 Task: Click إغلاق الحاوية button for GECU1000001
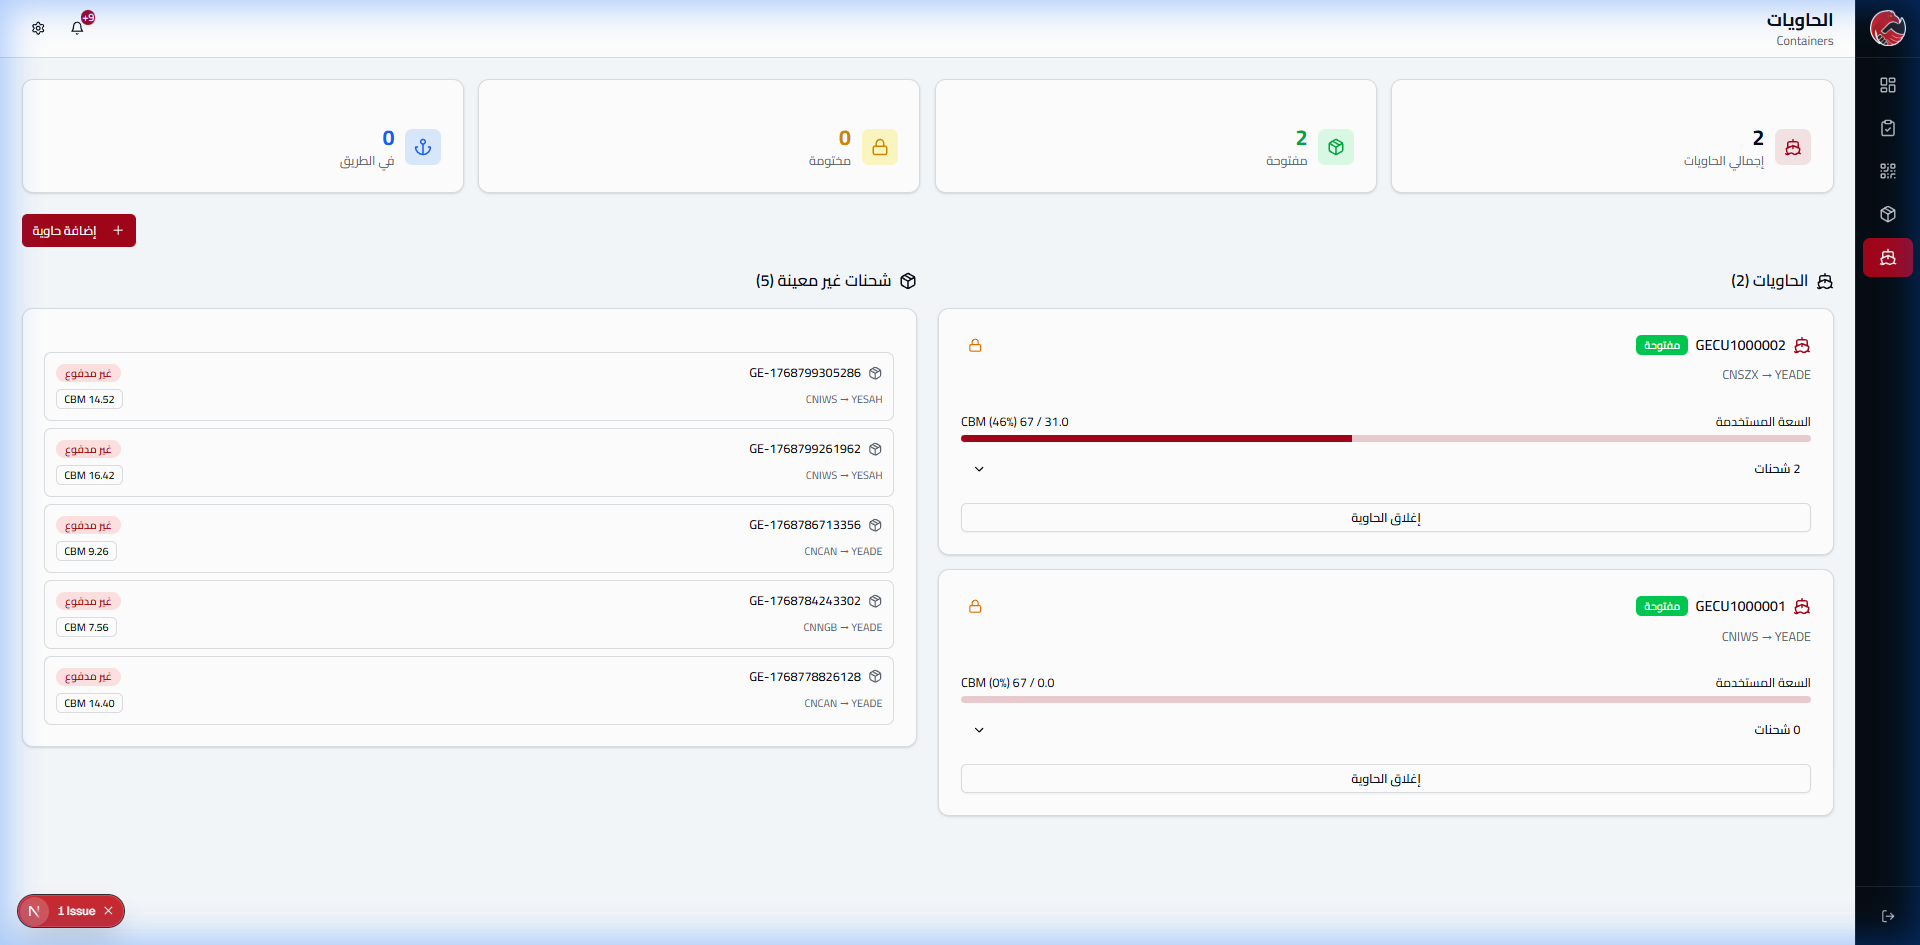click(1385, 779)
